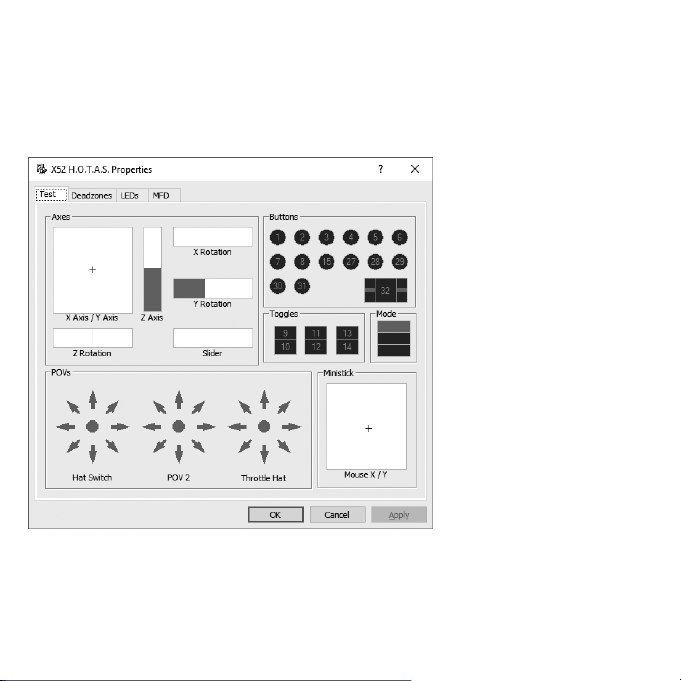Click the POV 2 left arrow
The height and width of the screenshot is (681, 681).
click(151, 427)
